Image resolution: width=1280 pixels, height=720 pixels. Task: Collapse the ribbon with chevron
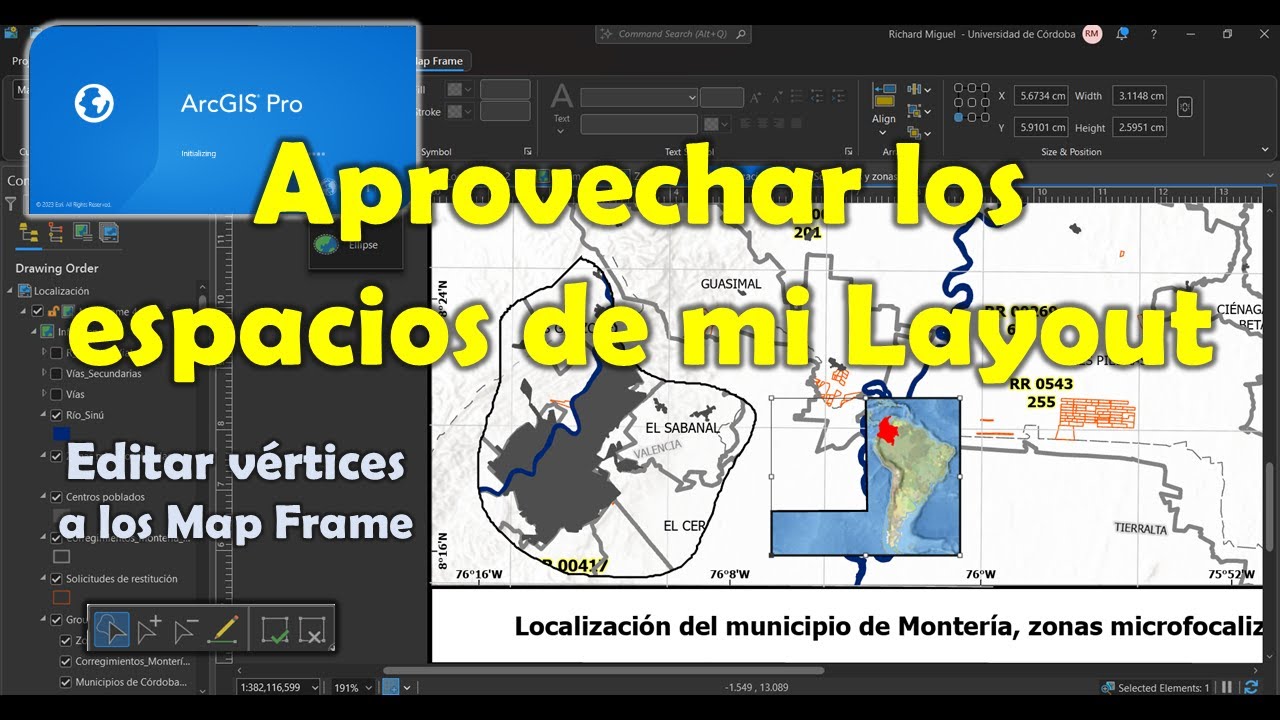click(1266, 150)
